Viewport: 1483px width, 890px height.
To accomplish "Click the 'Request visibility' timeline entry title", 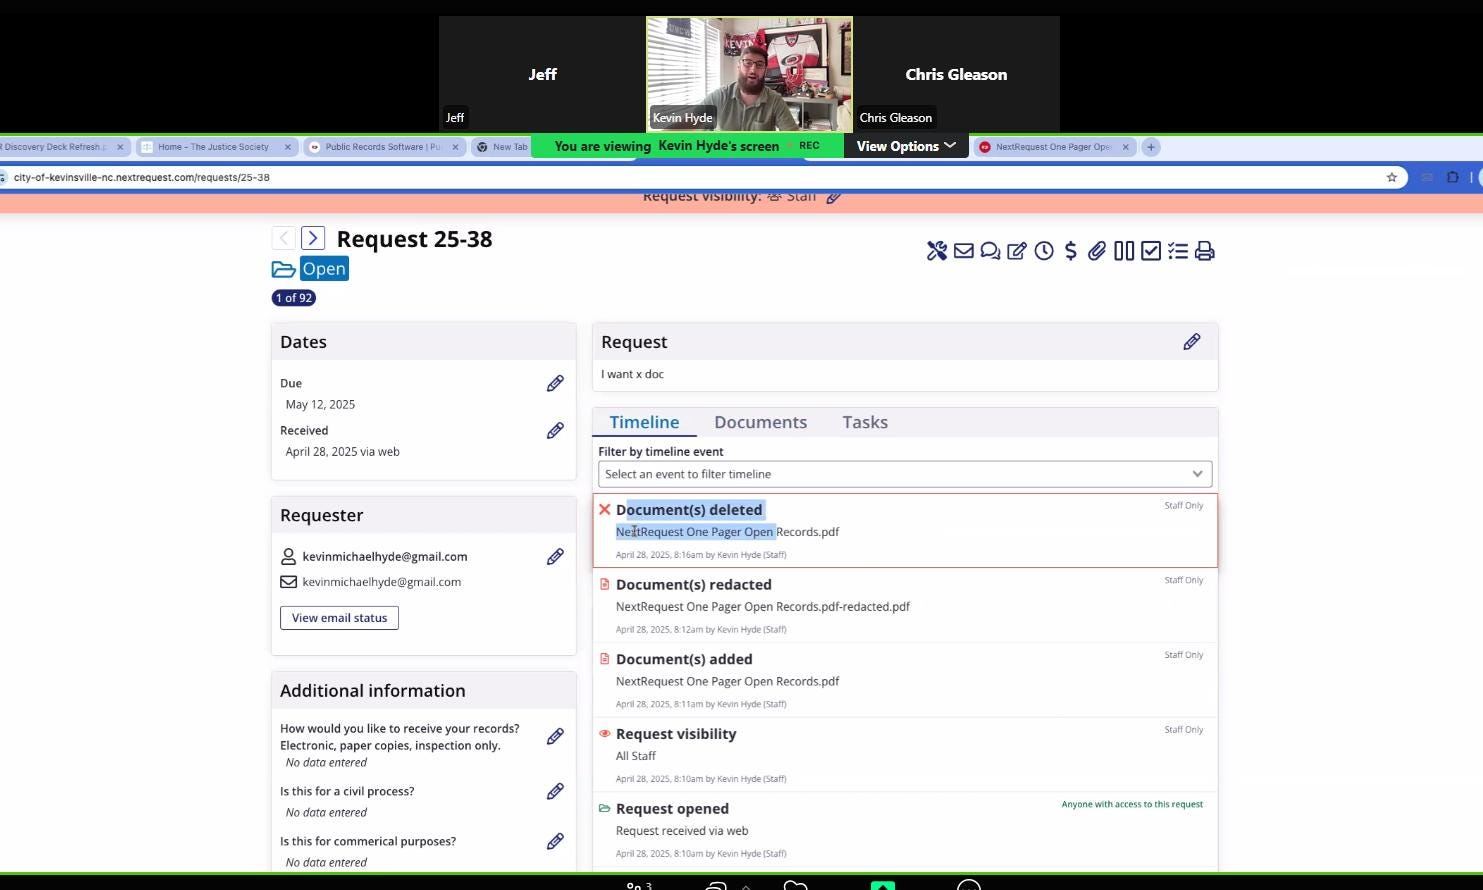I will click(x=676, y=734).
